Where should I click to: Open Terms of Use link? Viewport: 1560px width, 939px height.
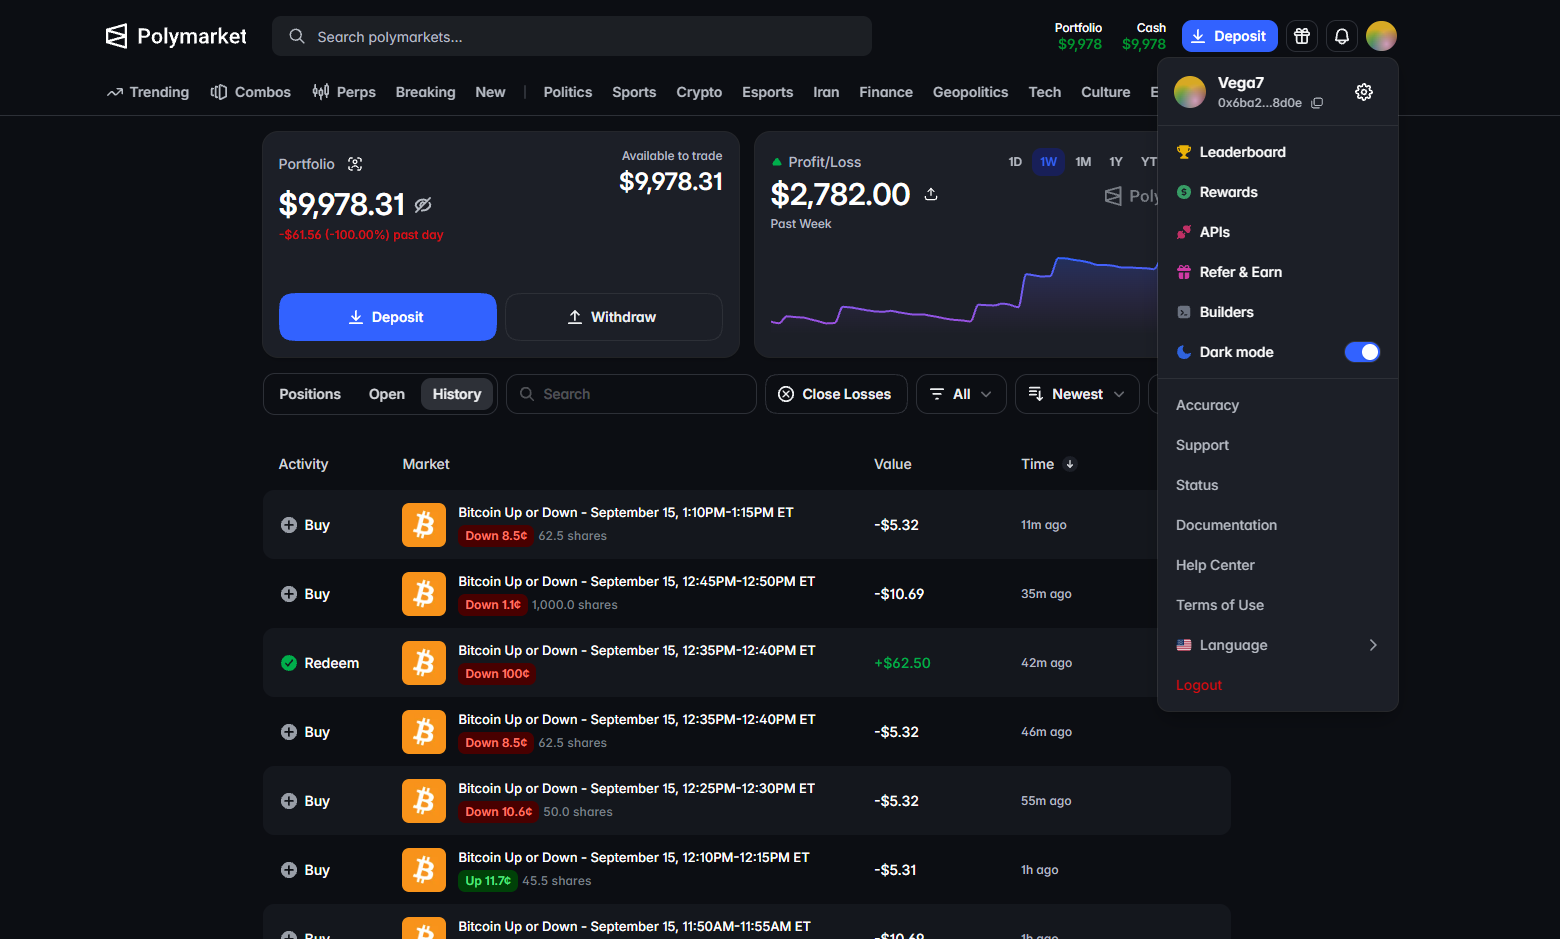(1220, 605)
